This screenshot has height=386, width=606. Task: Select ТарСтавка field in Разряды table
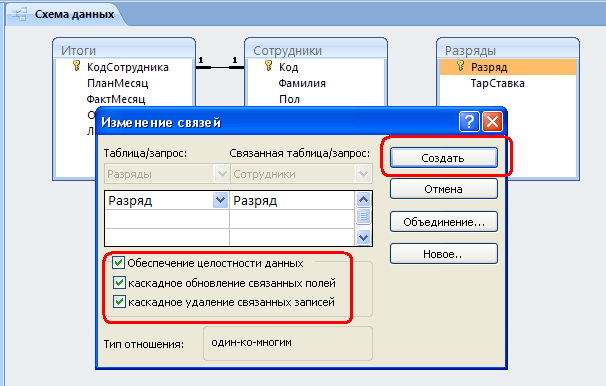click(x=497, y=83)
